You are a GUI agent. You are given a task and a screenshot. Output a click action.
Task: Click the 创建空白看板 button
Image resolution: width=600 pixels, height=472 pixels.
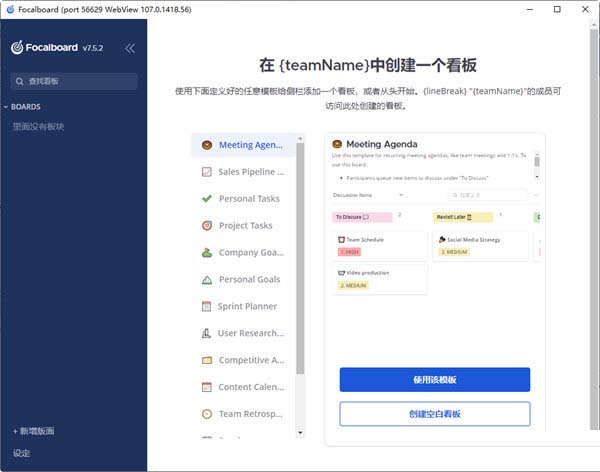[434, 414]
